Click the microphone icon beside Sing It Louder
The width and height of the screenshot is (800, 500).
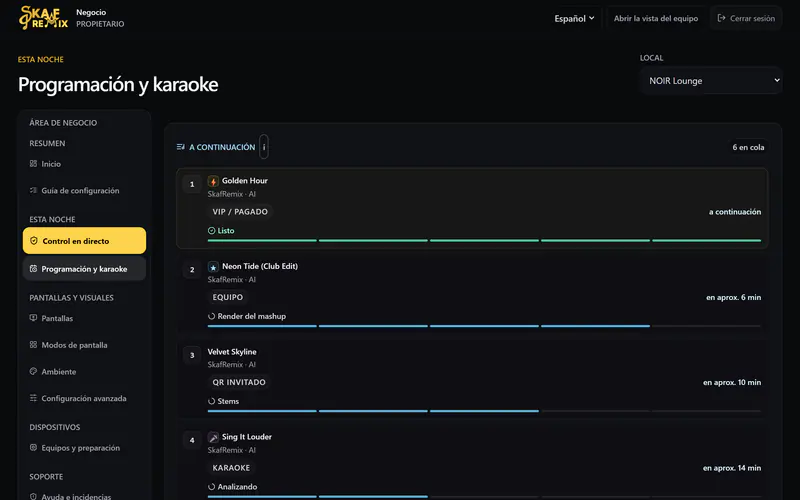point(213,437)
